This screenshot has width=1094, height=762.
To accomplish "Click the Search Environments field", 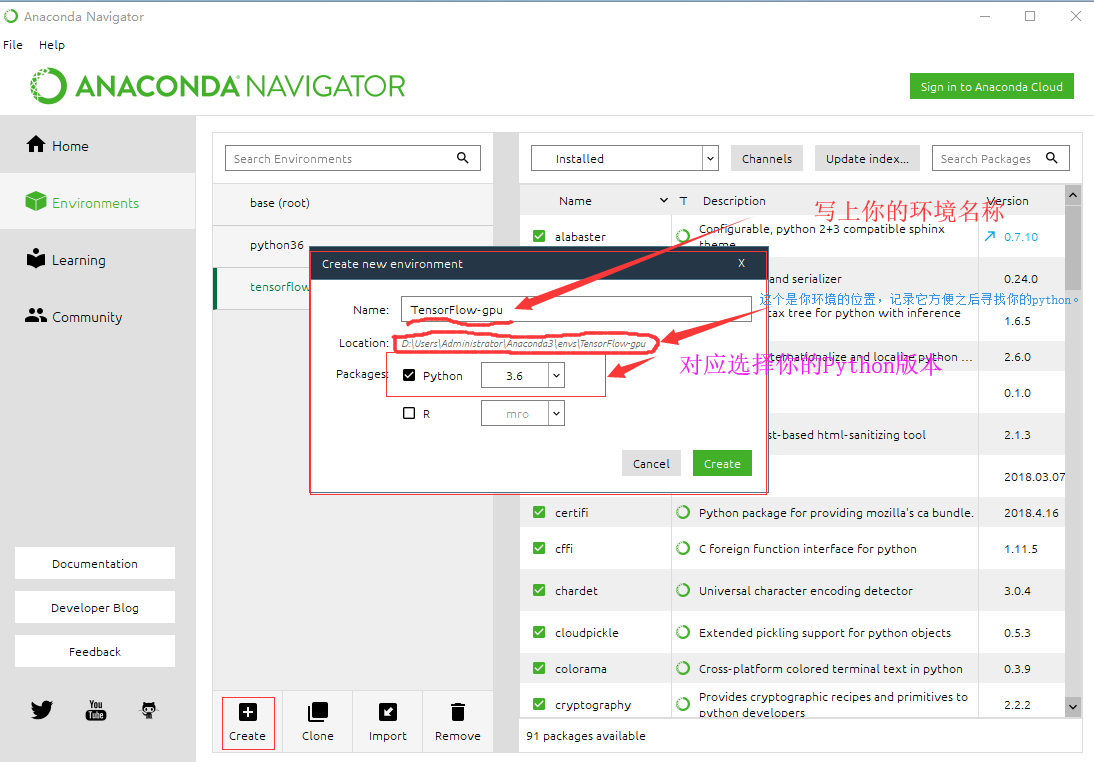I will point(352,158).
